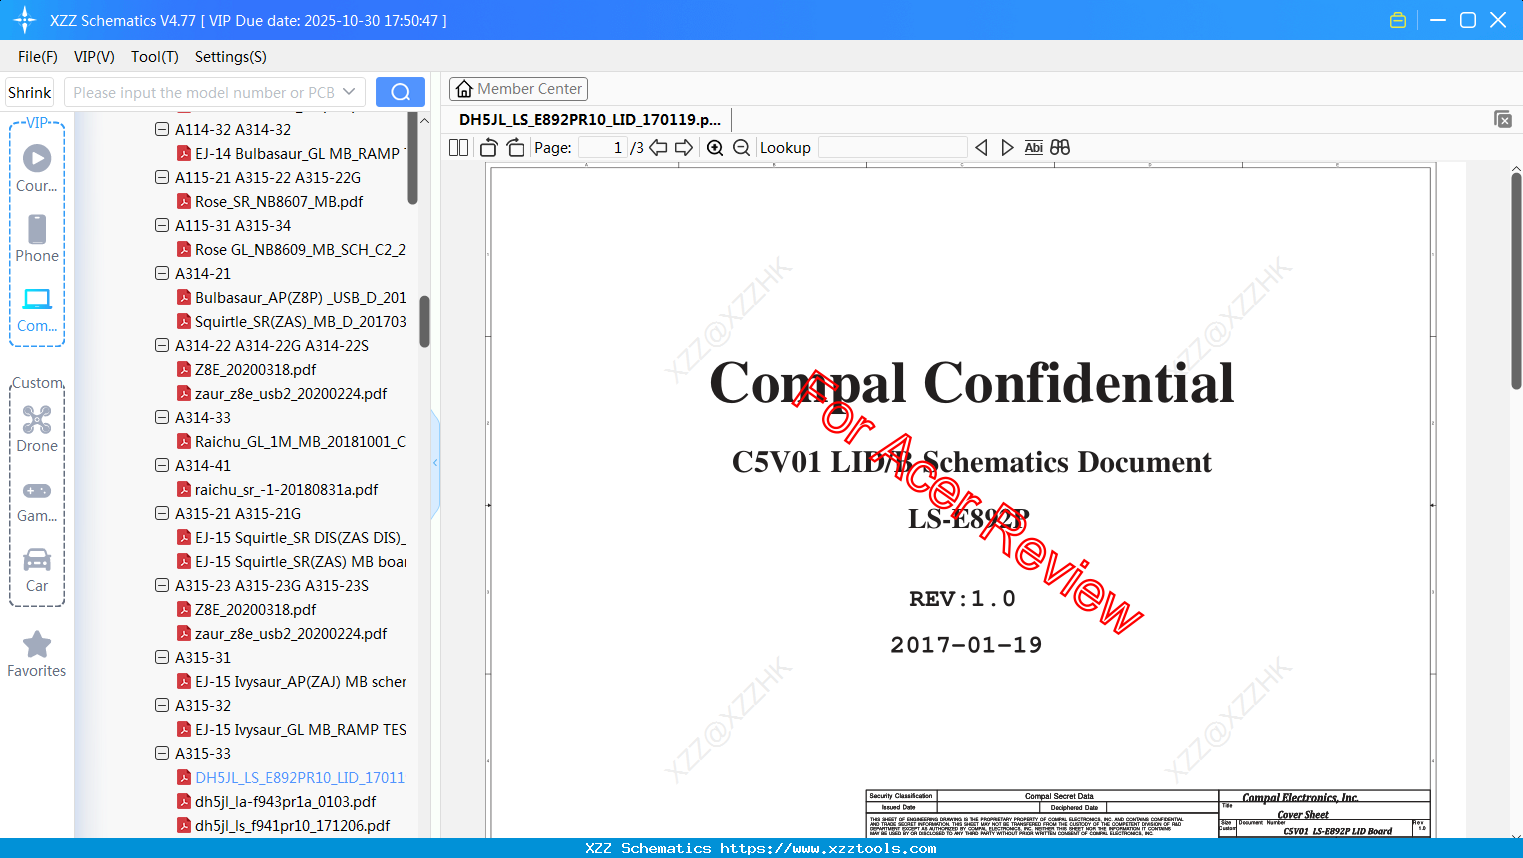Click the Shrink button
This screenshot has height=858, width=1523.
[30, 92]
